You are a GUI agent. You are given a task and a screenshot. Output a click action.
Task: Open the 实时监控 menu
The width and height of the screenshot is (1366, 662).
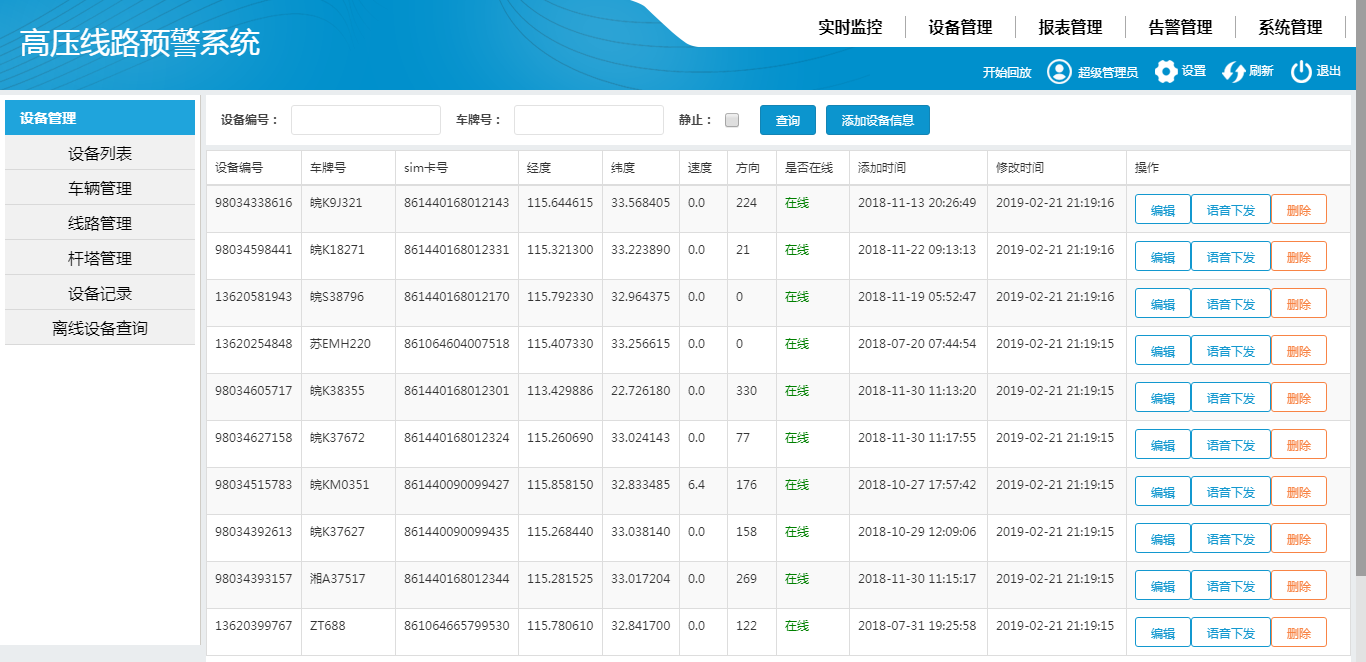coord(850,27)
